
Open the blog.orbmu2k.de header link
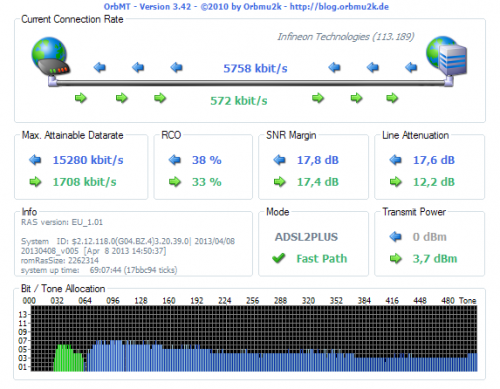(x=339, y=7)
